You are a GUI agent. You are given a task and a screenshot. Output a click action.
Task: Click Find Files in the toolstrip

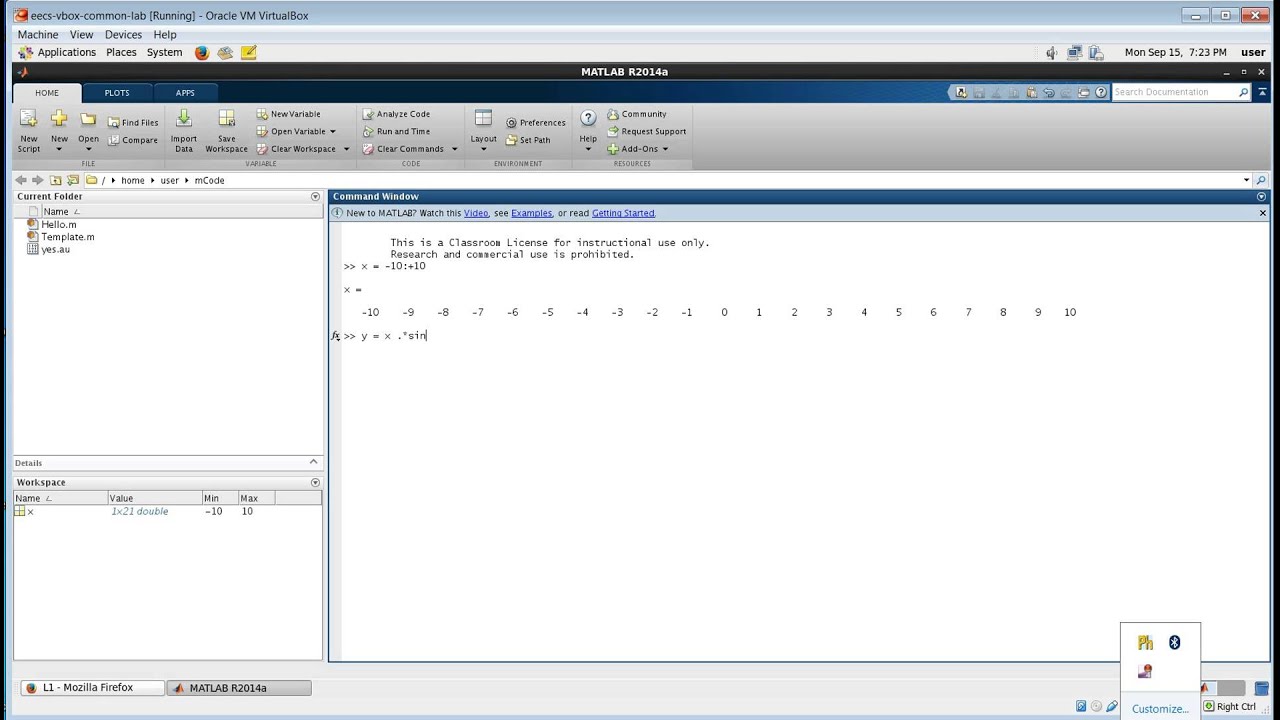coord(133,123)
